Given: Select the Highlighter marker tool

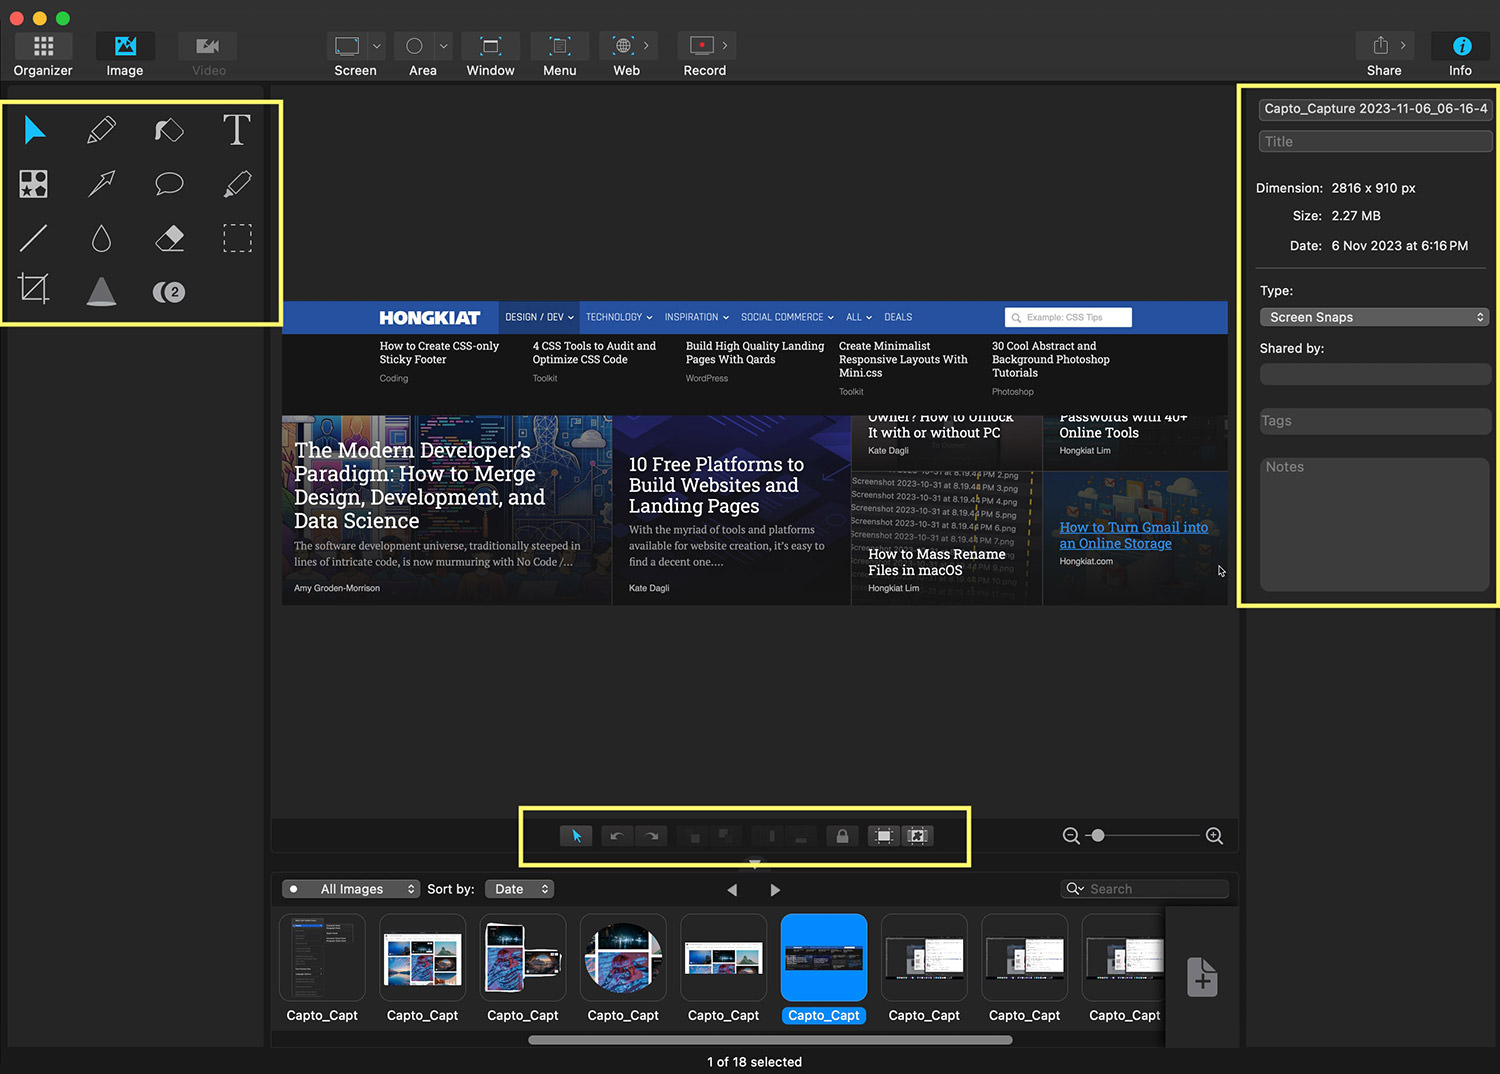Looking at the screenshot, I should [x=237, y=184].
